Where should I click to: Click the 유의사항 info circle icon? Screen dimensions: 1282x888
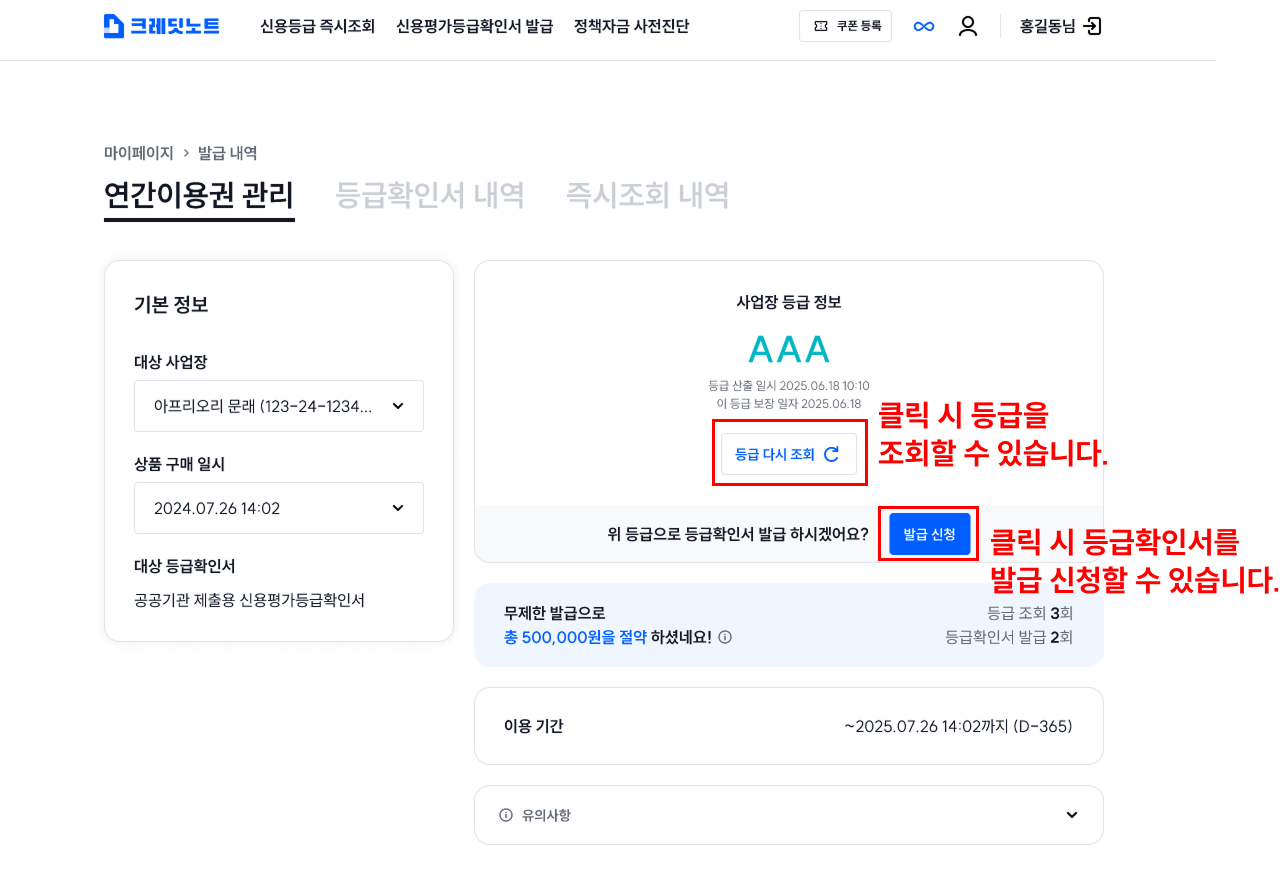click(506, 815)
